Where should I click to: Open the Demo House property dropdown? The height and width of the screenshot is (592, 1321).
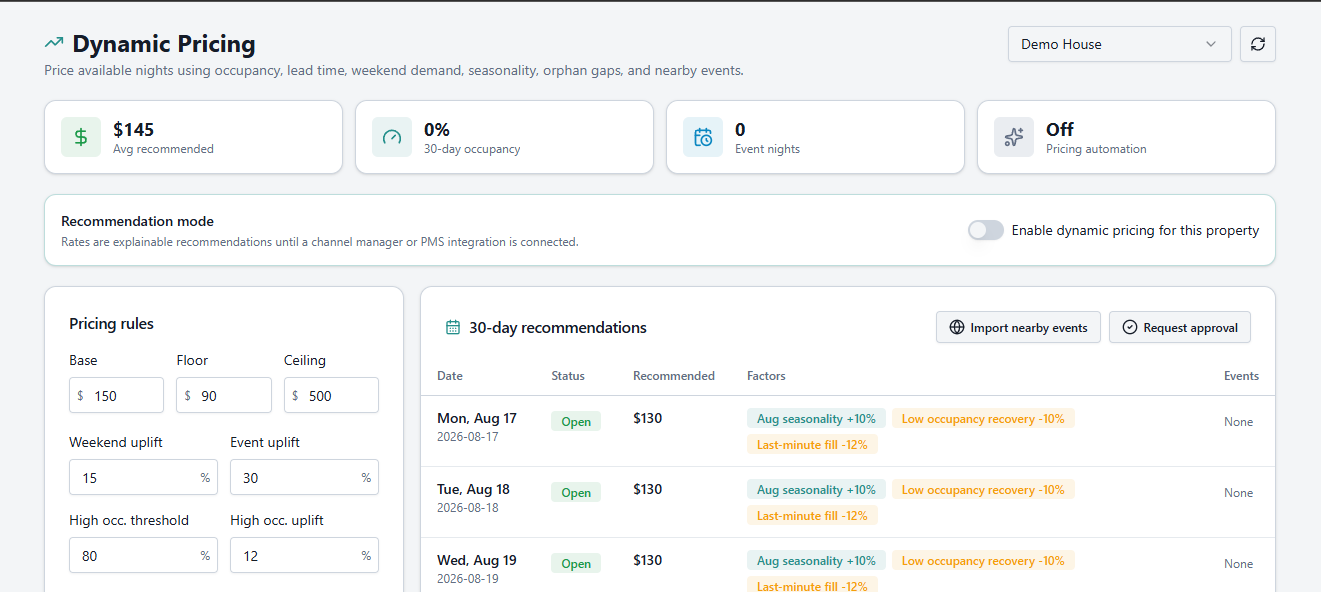[x=1120, y=44]
